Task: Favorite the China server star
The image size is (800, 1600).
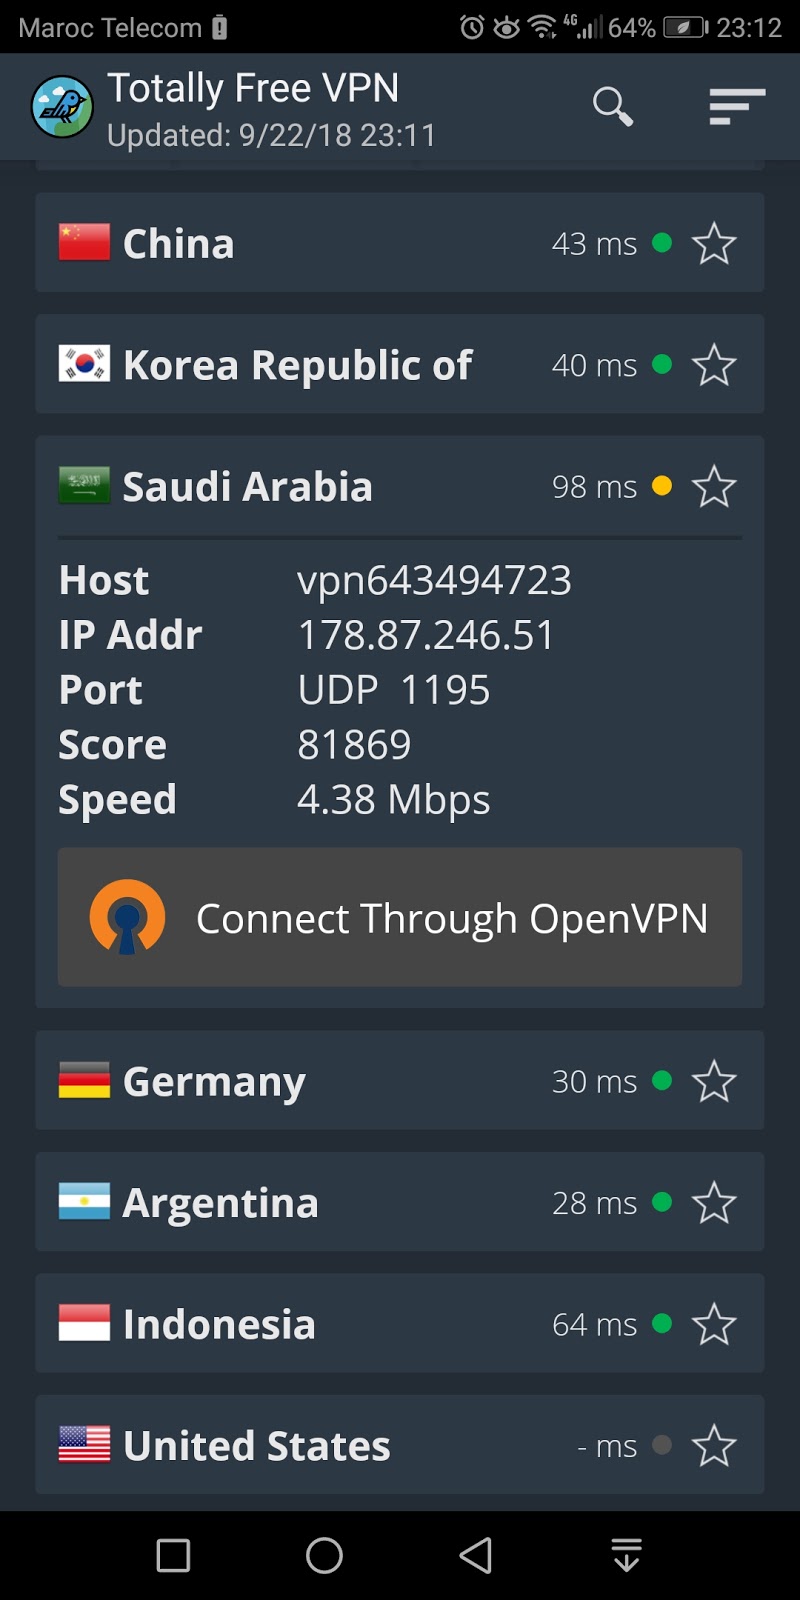Action: click(x=714, y=244)
